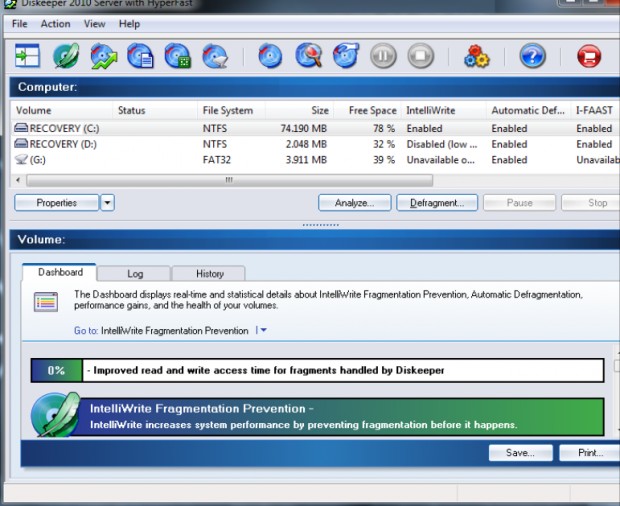This screenshot has height=506, width=620.
Task: Select the RECOVERY (C:) drive icon
Action: pyautogui.click(x=21, y=128)
